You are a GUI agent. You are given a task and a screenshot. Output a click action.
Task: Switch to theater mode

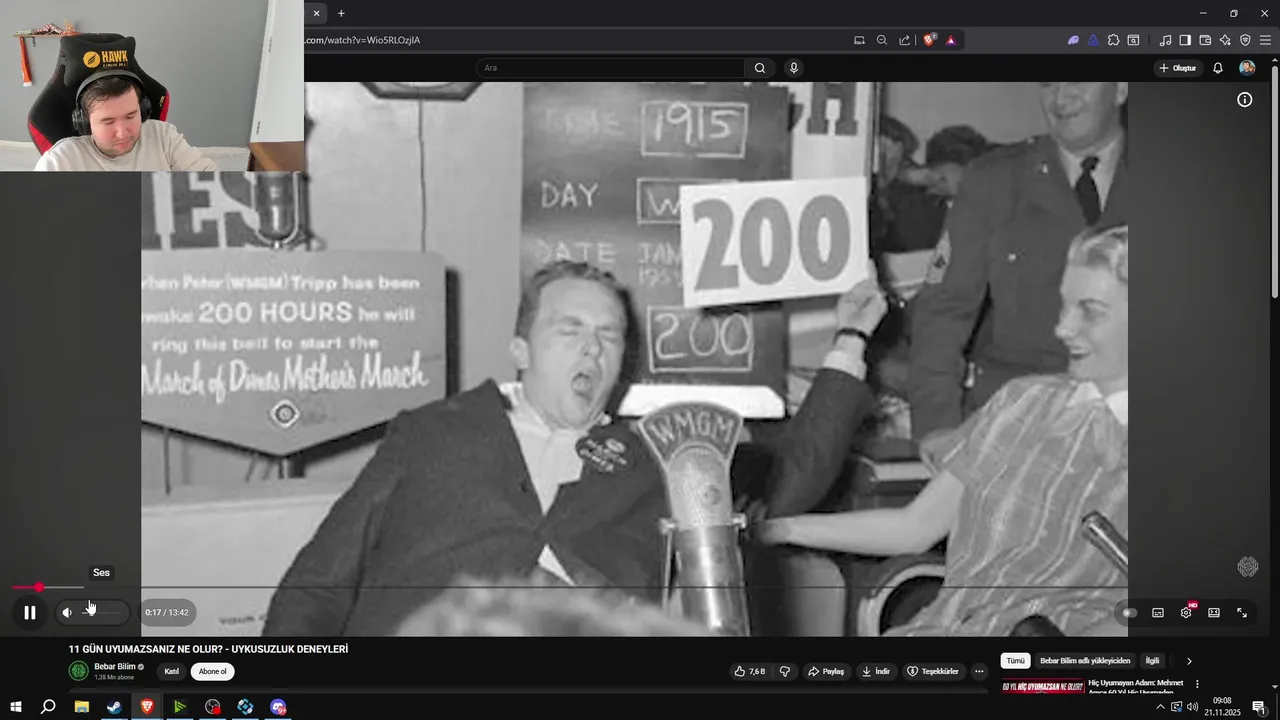click(1214, 613)
